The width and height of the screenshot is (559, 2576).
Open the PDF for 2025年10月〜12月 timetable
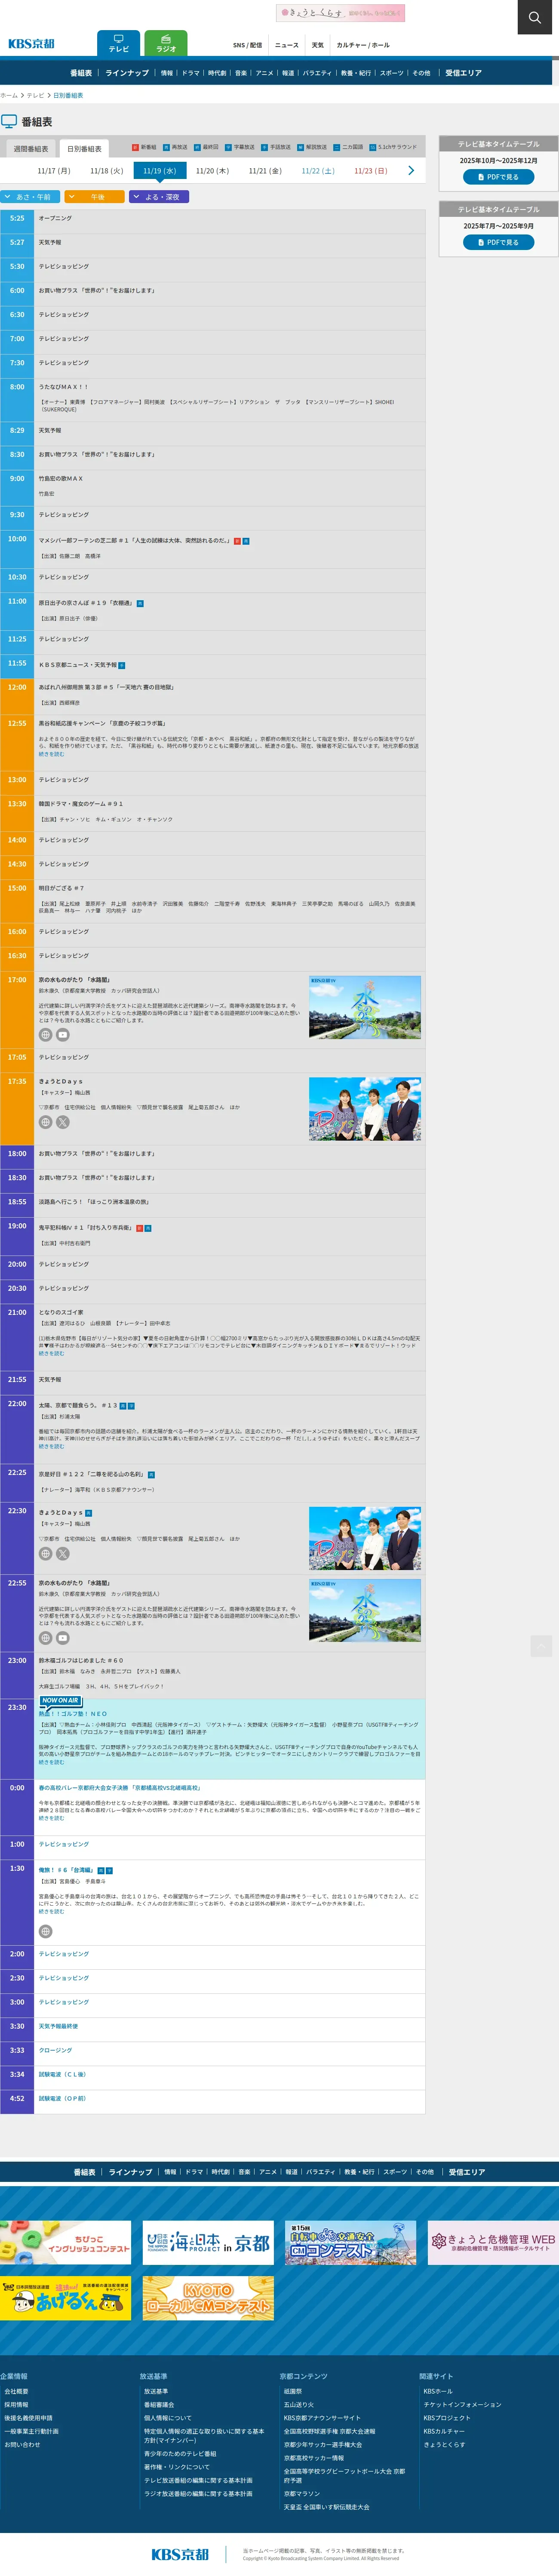[498, 177]
